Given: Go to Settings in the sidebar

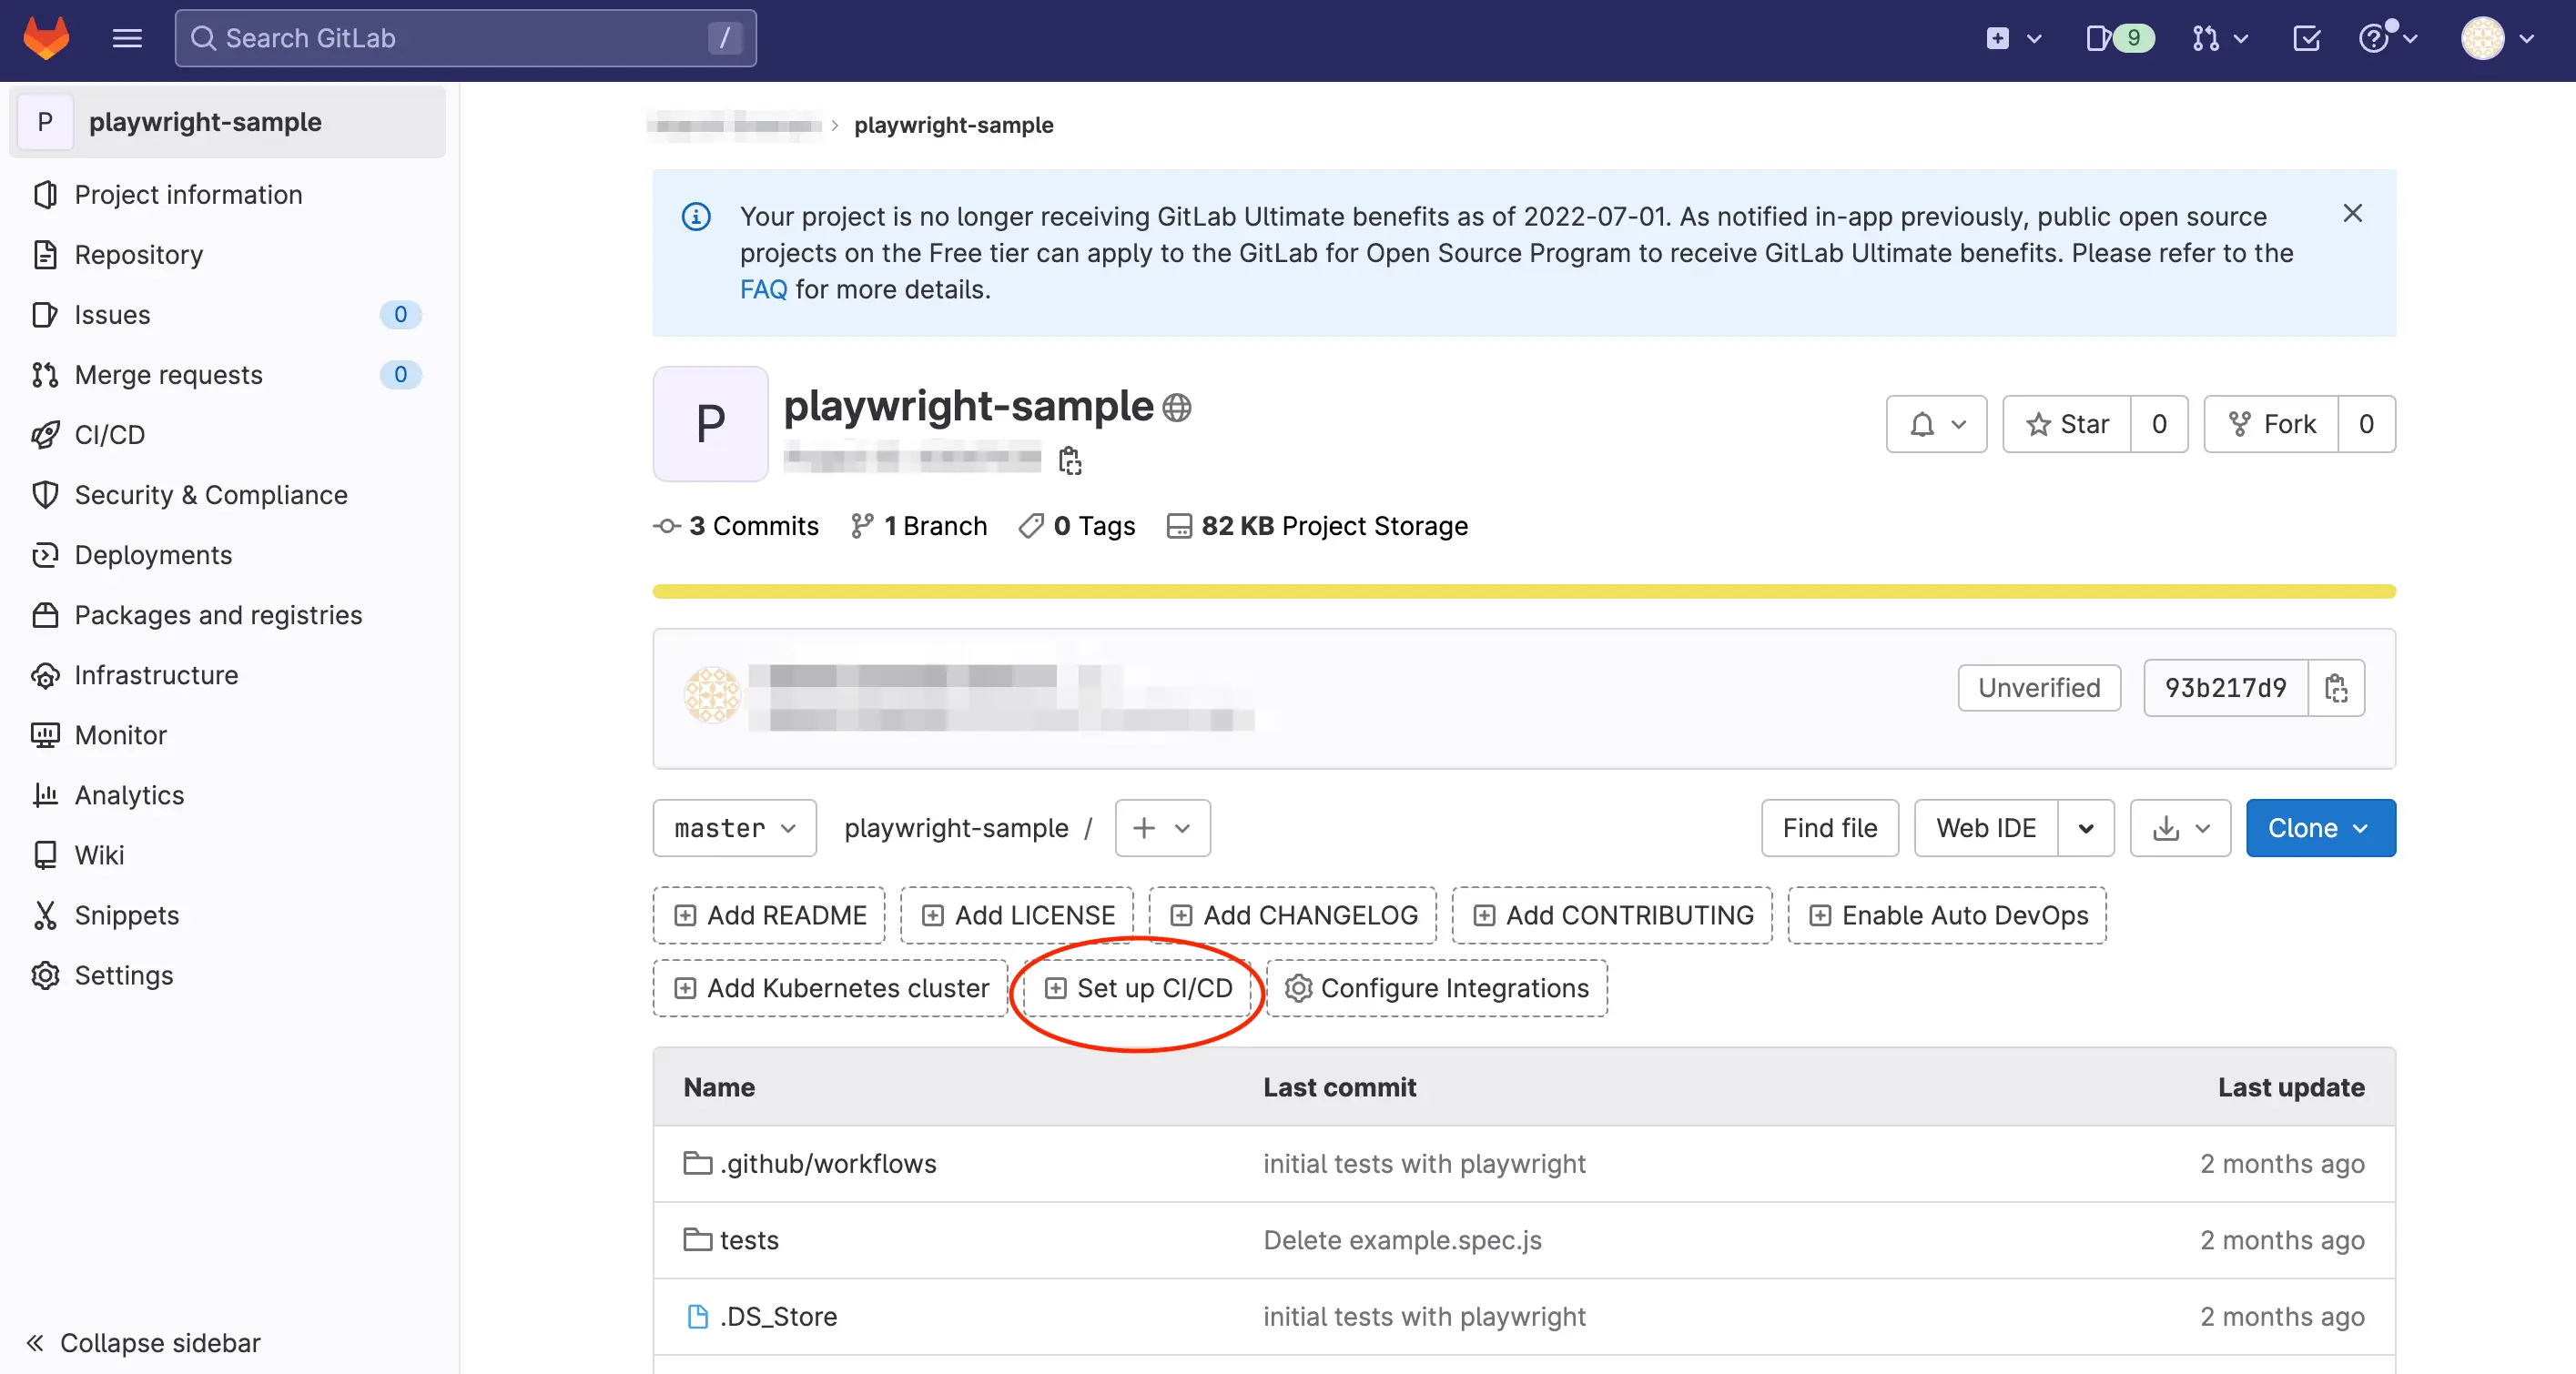Looking at the screenshot, I should coord(124,975).
